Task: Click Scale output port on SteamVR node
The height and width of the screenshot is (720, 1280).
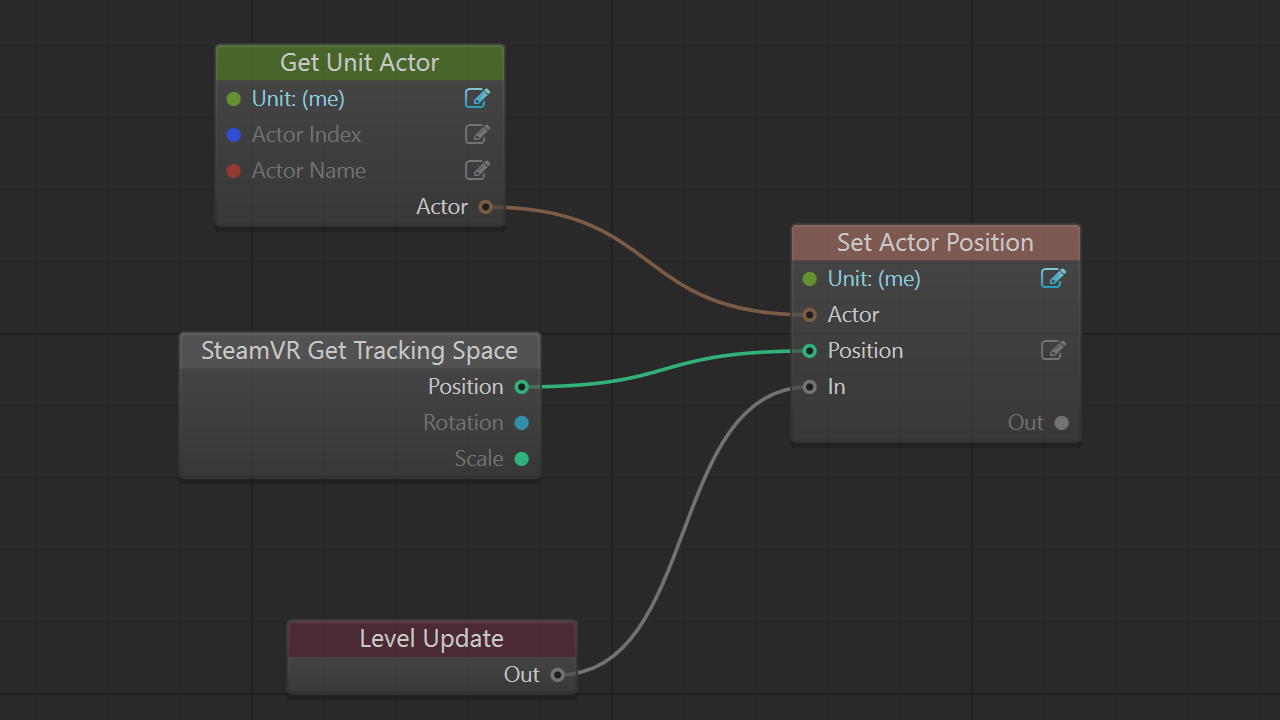Action: (x=521, y=459)
